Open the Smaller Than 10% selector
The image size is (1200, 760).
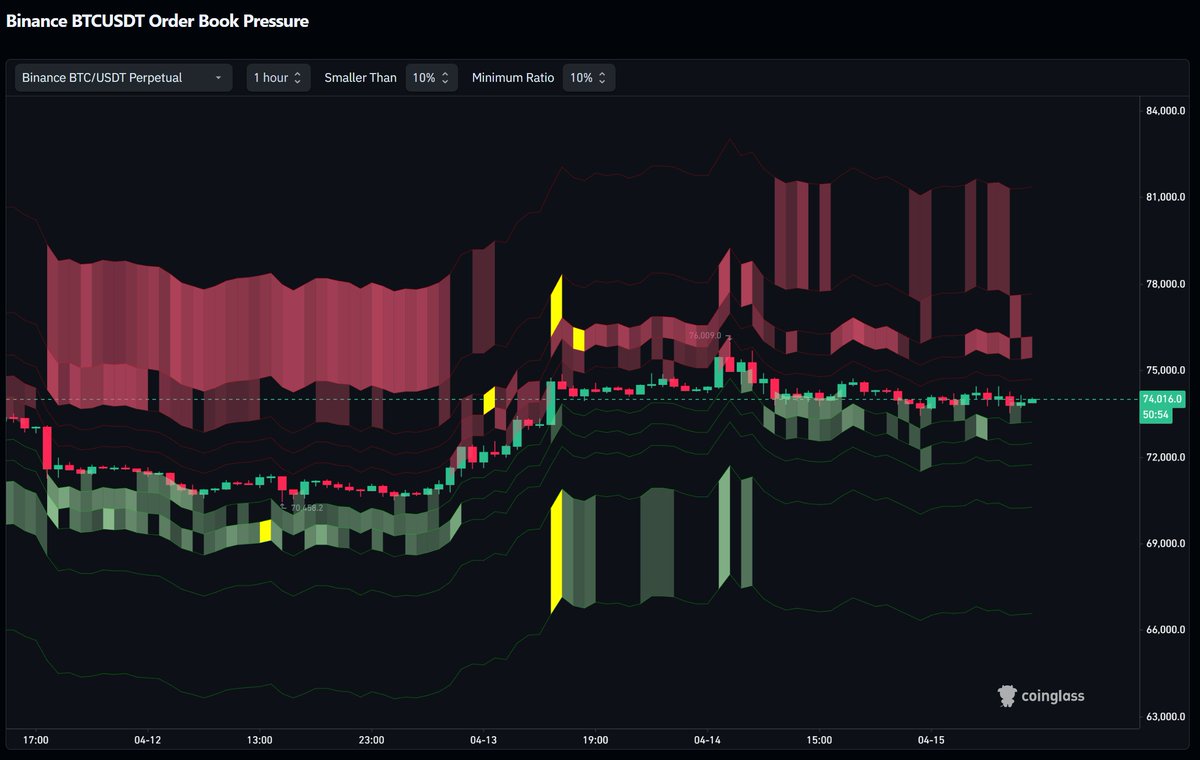tap(432, 77)
